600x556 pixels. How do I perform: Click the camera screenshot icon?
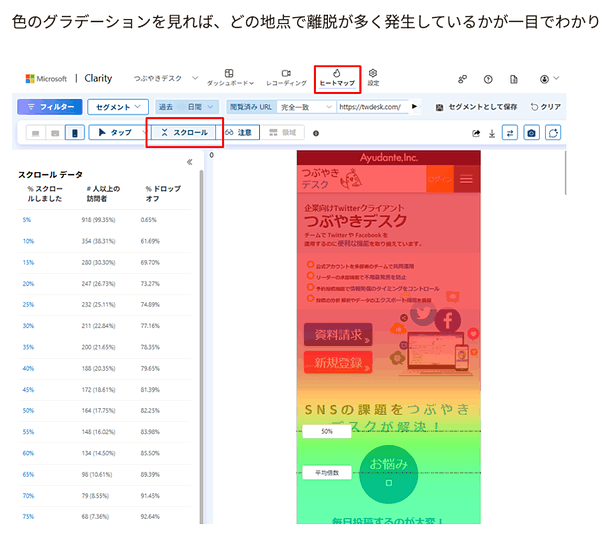point(531,133)
